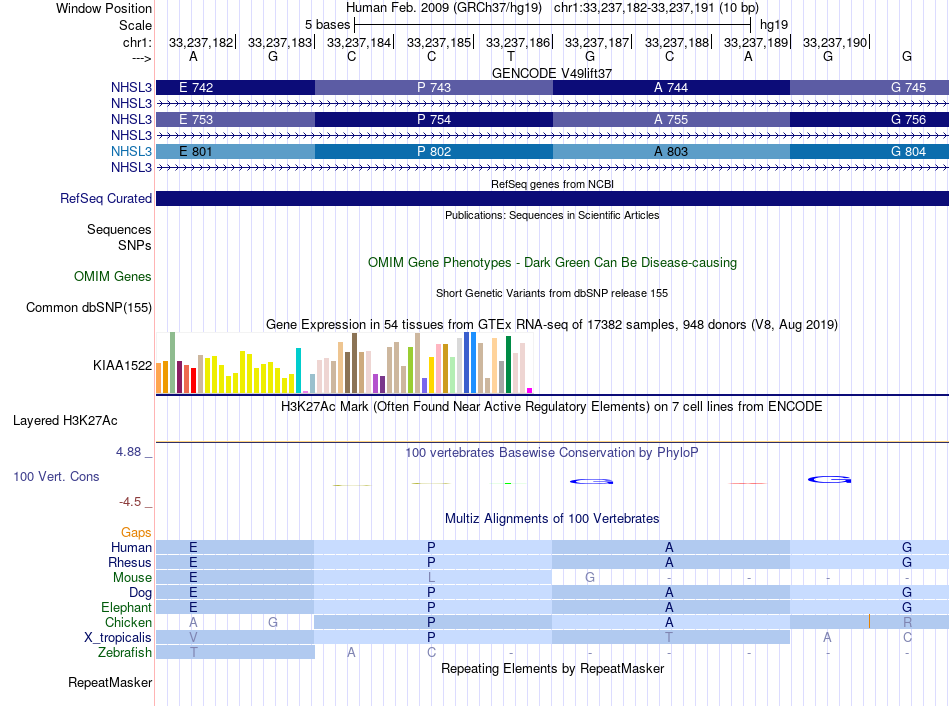Click Mouse row L amino acid
This screenshot has height=706, width=950.
(431, 578)
